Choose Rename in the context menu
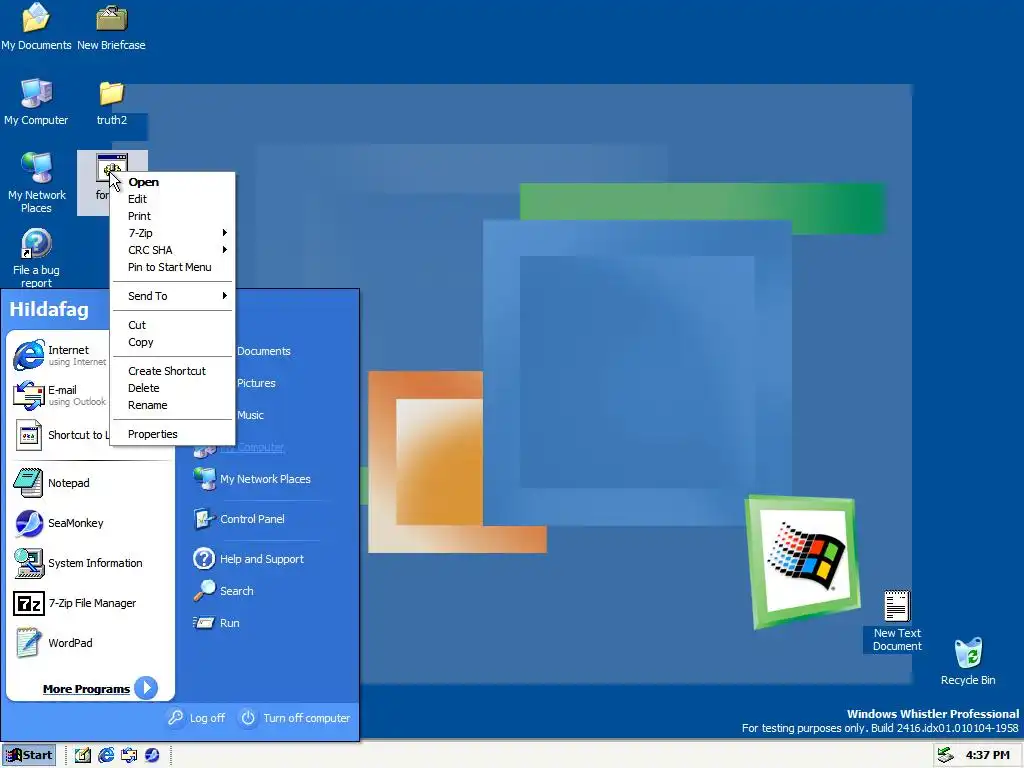 click(x=173, y=405)
